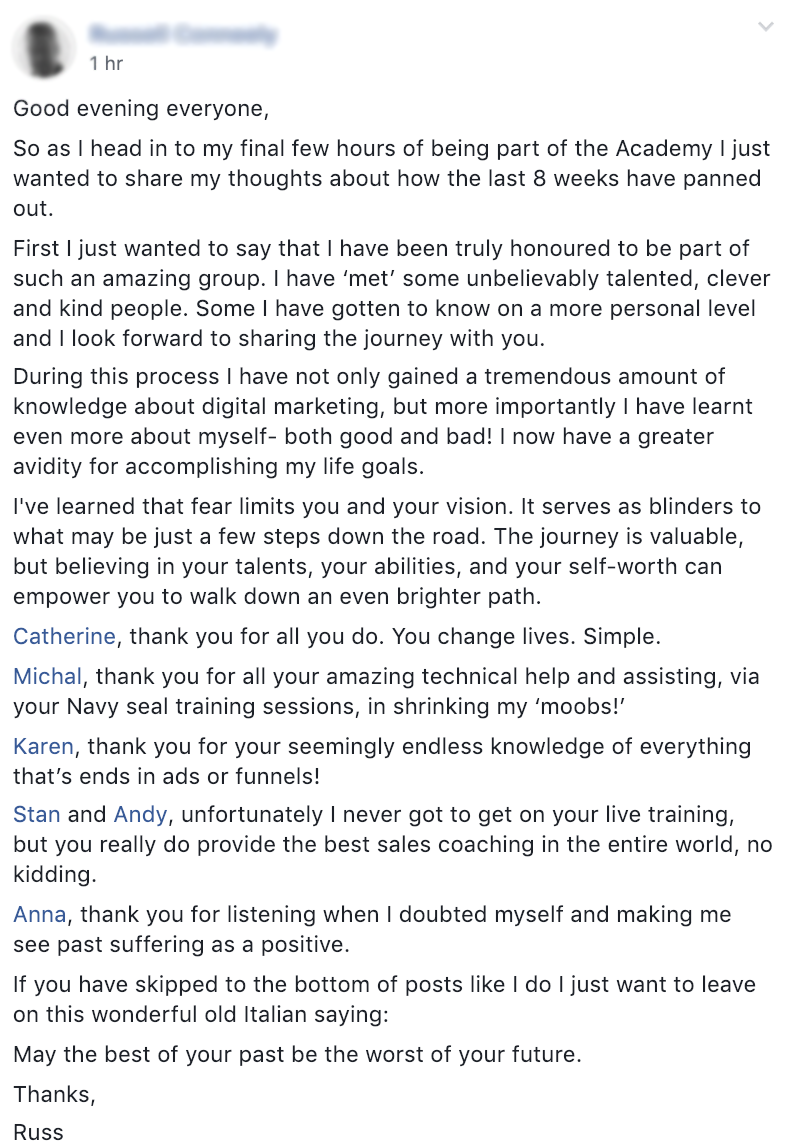Click the 'May the best of your past' line
The width and height of the screenshot is (792, 1148).
click(x=297, y=1054)
